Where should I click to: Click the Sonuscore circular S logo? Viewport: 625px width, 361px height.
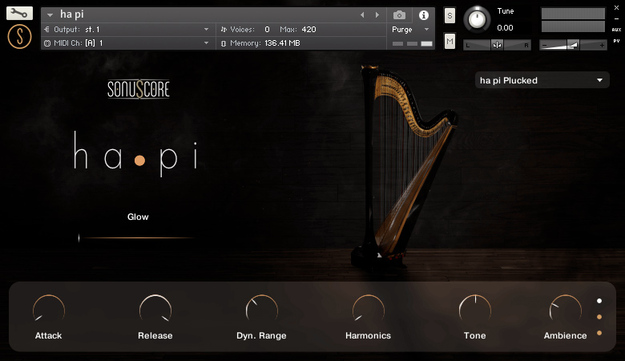coord(20,36)
